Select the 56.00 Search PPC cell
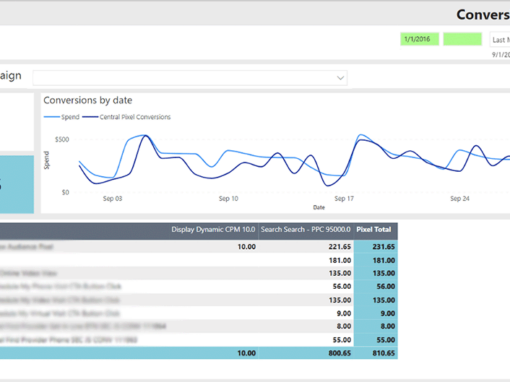Image resolution: width=510 pixels, height=382 pixels. [x=342, y=286]
